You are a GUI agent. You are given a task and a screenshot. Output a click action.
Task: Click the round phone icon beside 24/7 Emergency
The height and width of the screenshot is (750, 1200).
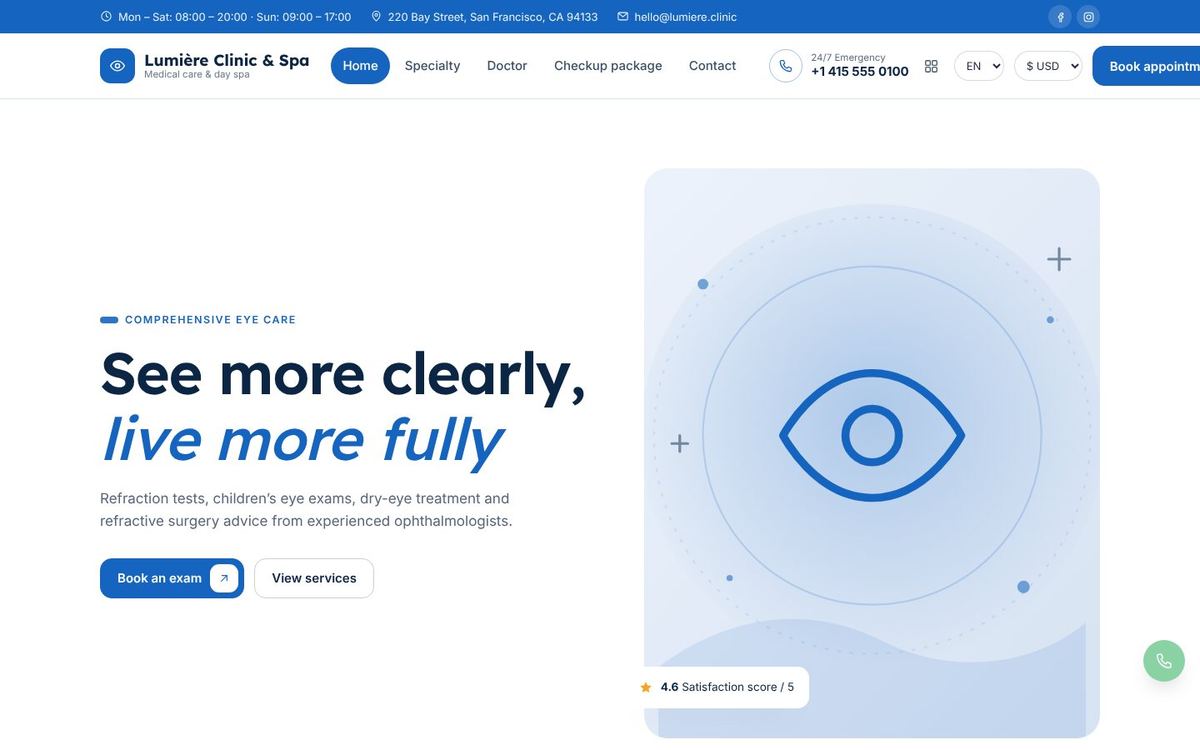786,66
